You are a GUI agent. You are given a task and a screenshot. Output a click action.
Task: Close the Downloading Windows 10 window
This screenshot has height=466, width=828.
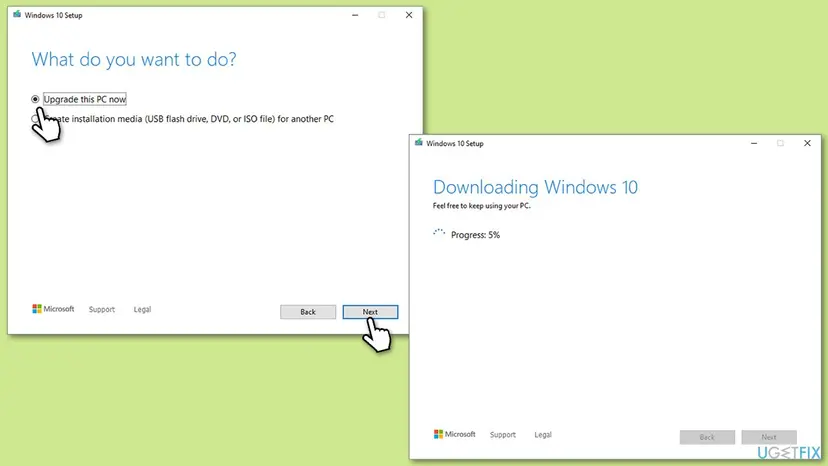pos(807,143)
